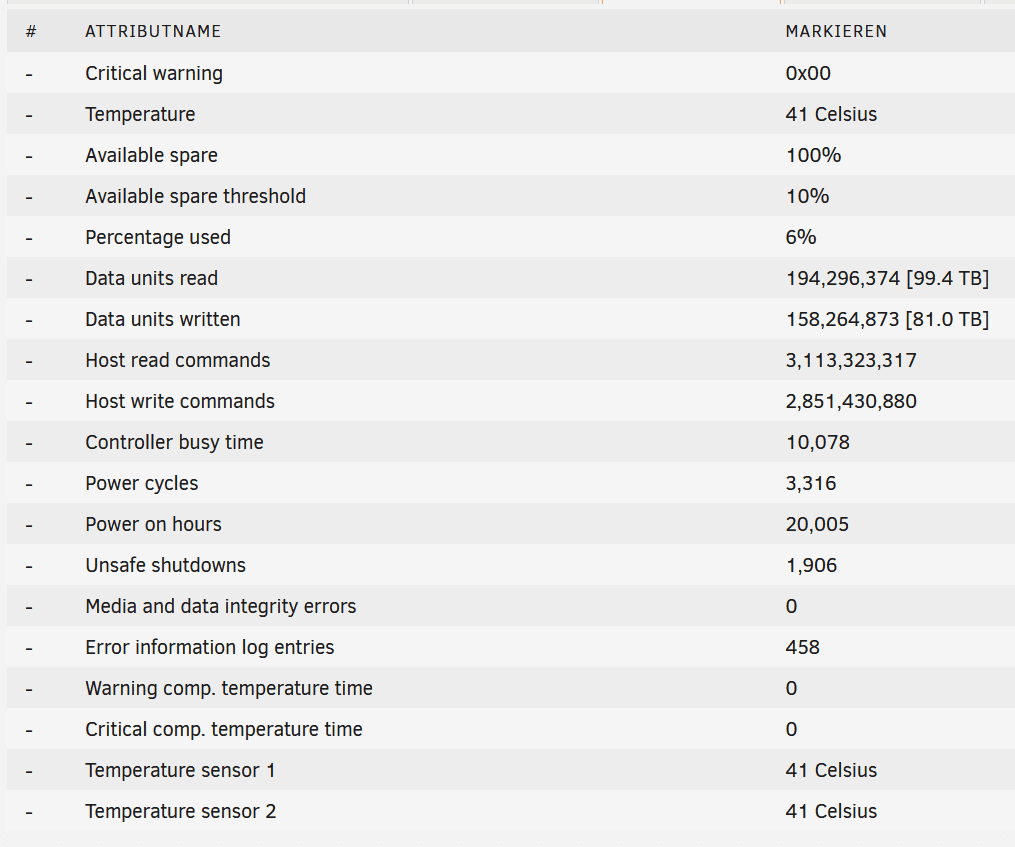1015x847 pixels.
Task: Select the Temperature attribute label
Action: 140,114
